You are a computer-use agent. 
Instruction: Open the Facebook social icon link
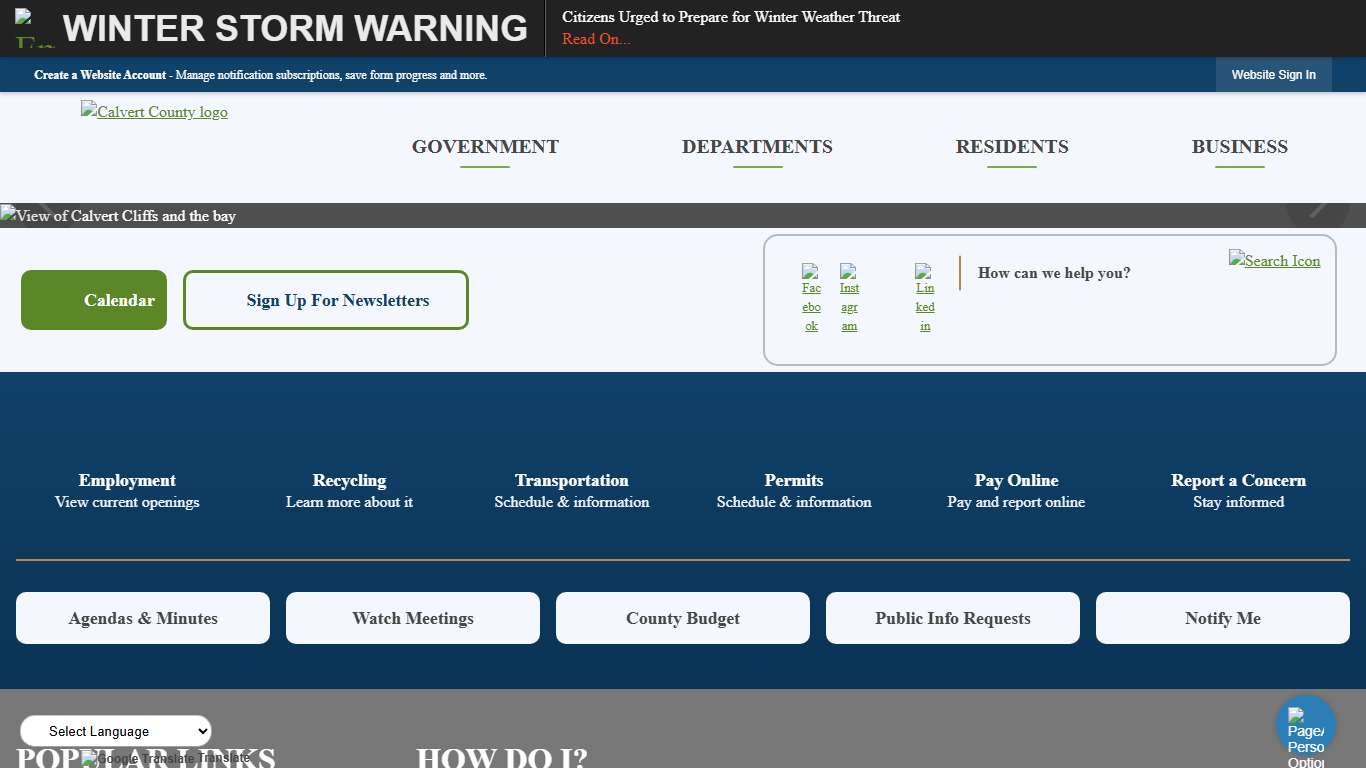coord(811,298)
